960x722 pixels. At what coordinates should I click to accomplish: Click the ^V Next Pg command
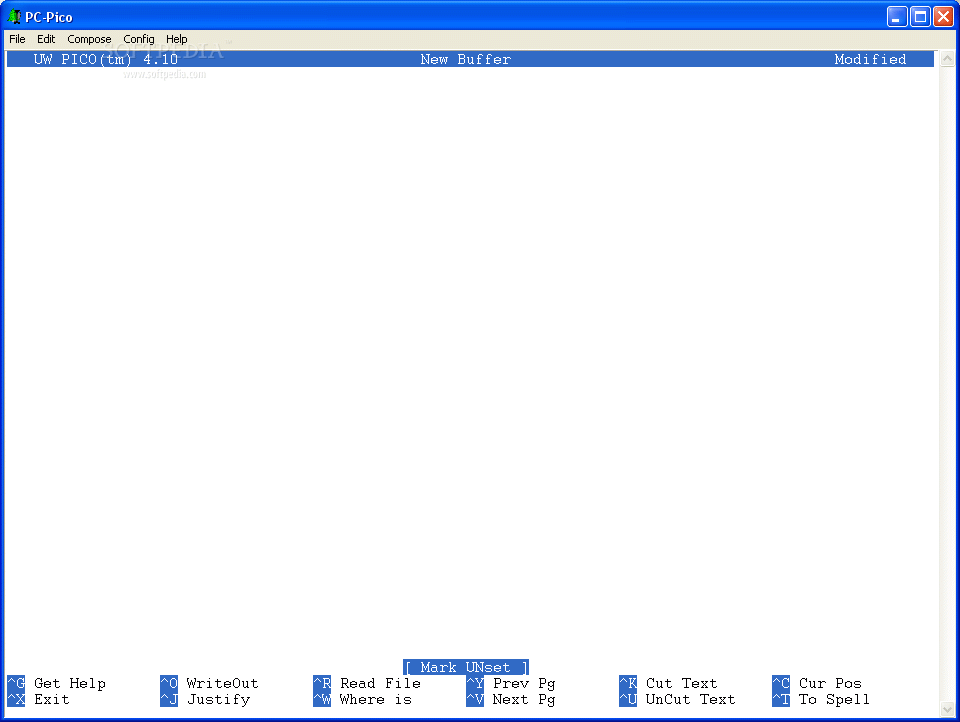click(x=511, y=699)
